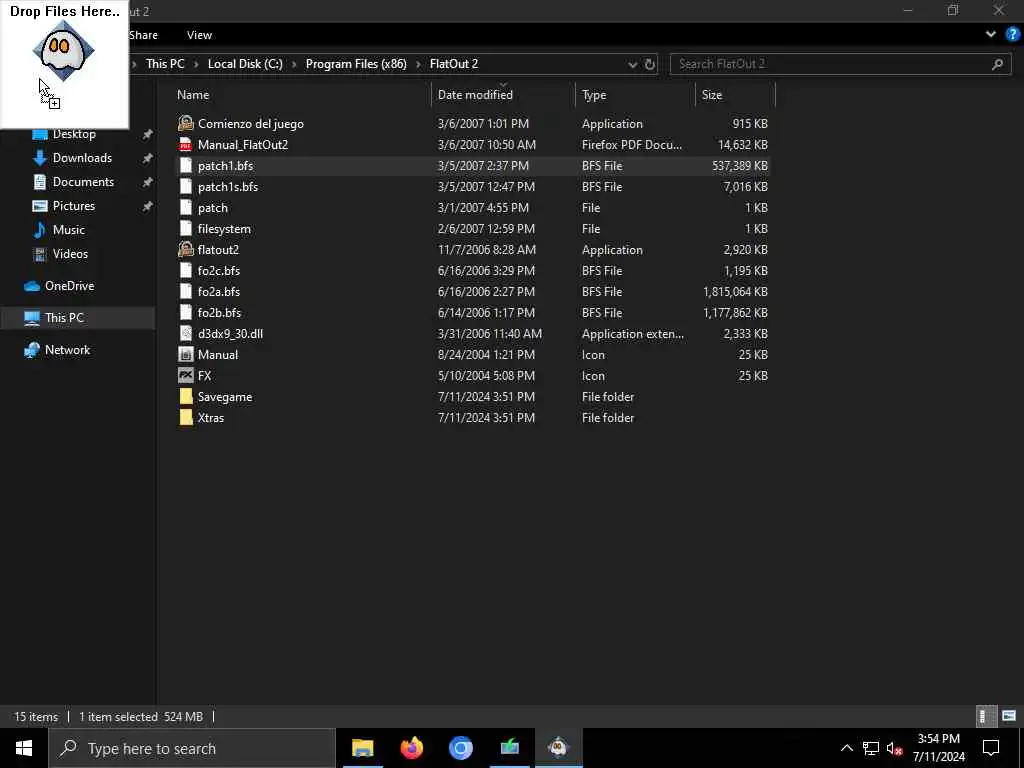Click the ghost icon in Drop Files window
This screenshot has width=1024, height=768.
63,50
